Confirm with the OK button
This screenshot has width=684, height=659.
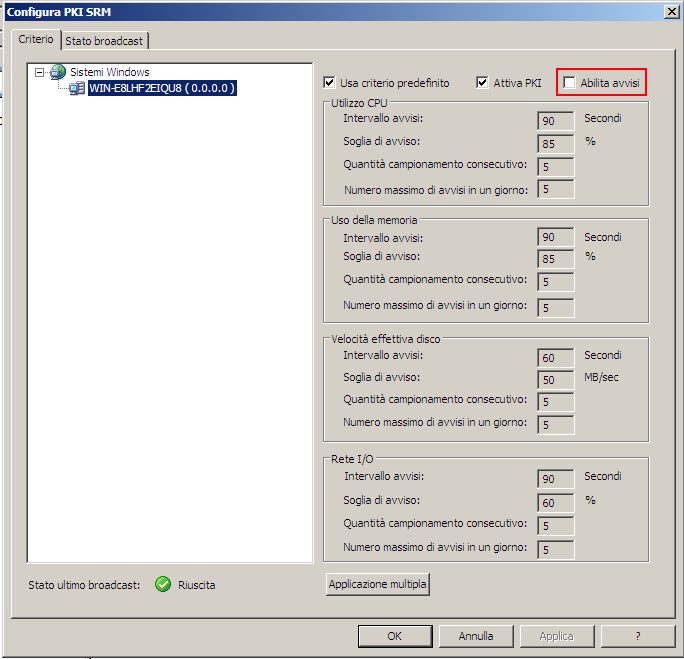[395, 636]
